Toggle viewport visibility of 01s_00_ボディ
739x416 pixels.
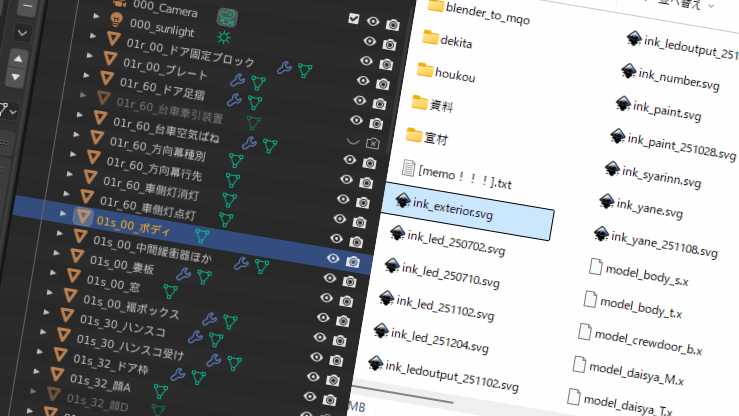pos(333,258)
